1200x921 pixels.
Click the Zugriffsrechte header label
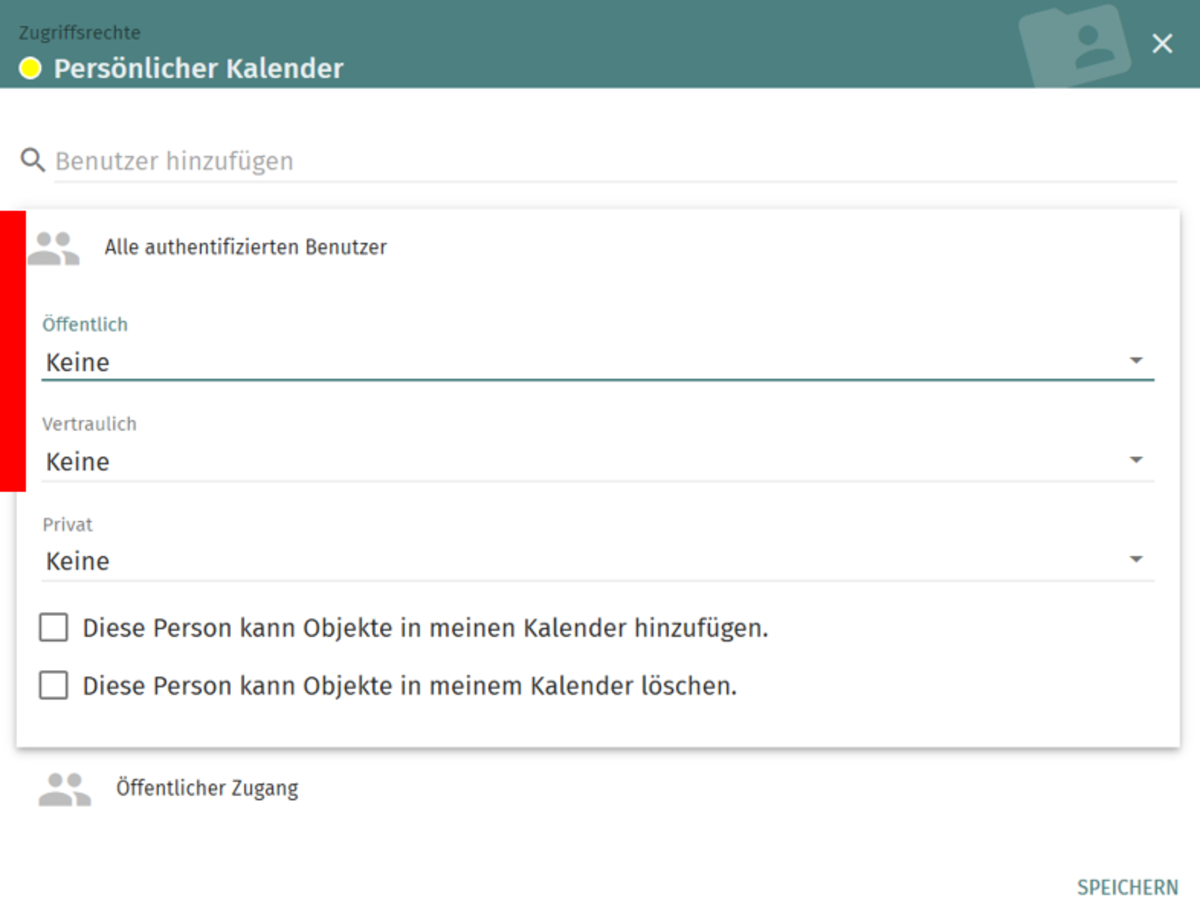80,33
